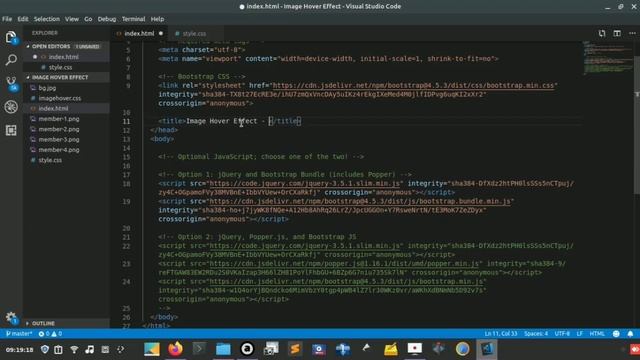Follow the bootstrap.bundle.min.js link
The width and height of the screenshot is (640, 360).
360,201
